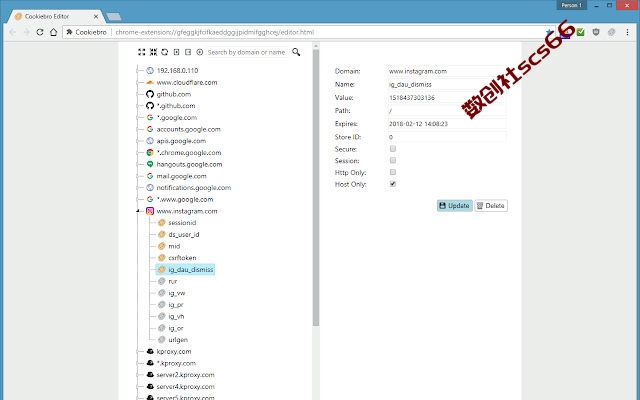Click the square-with-arrow toolbar icon beside search
This screenshot has width=640, height=400.
[x=188, y=52]
